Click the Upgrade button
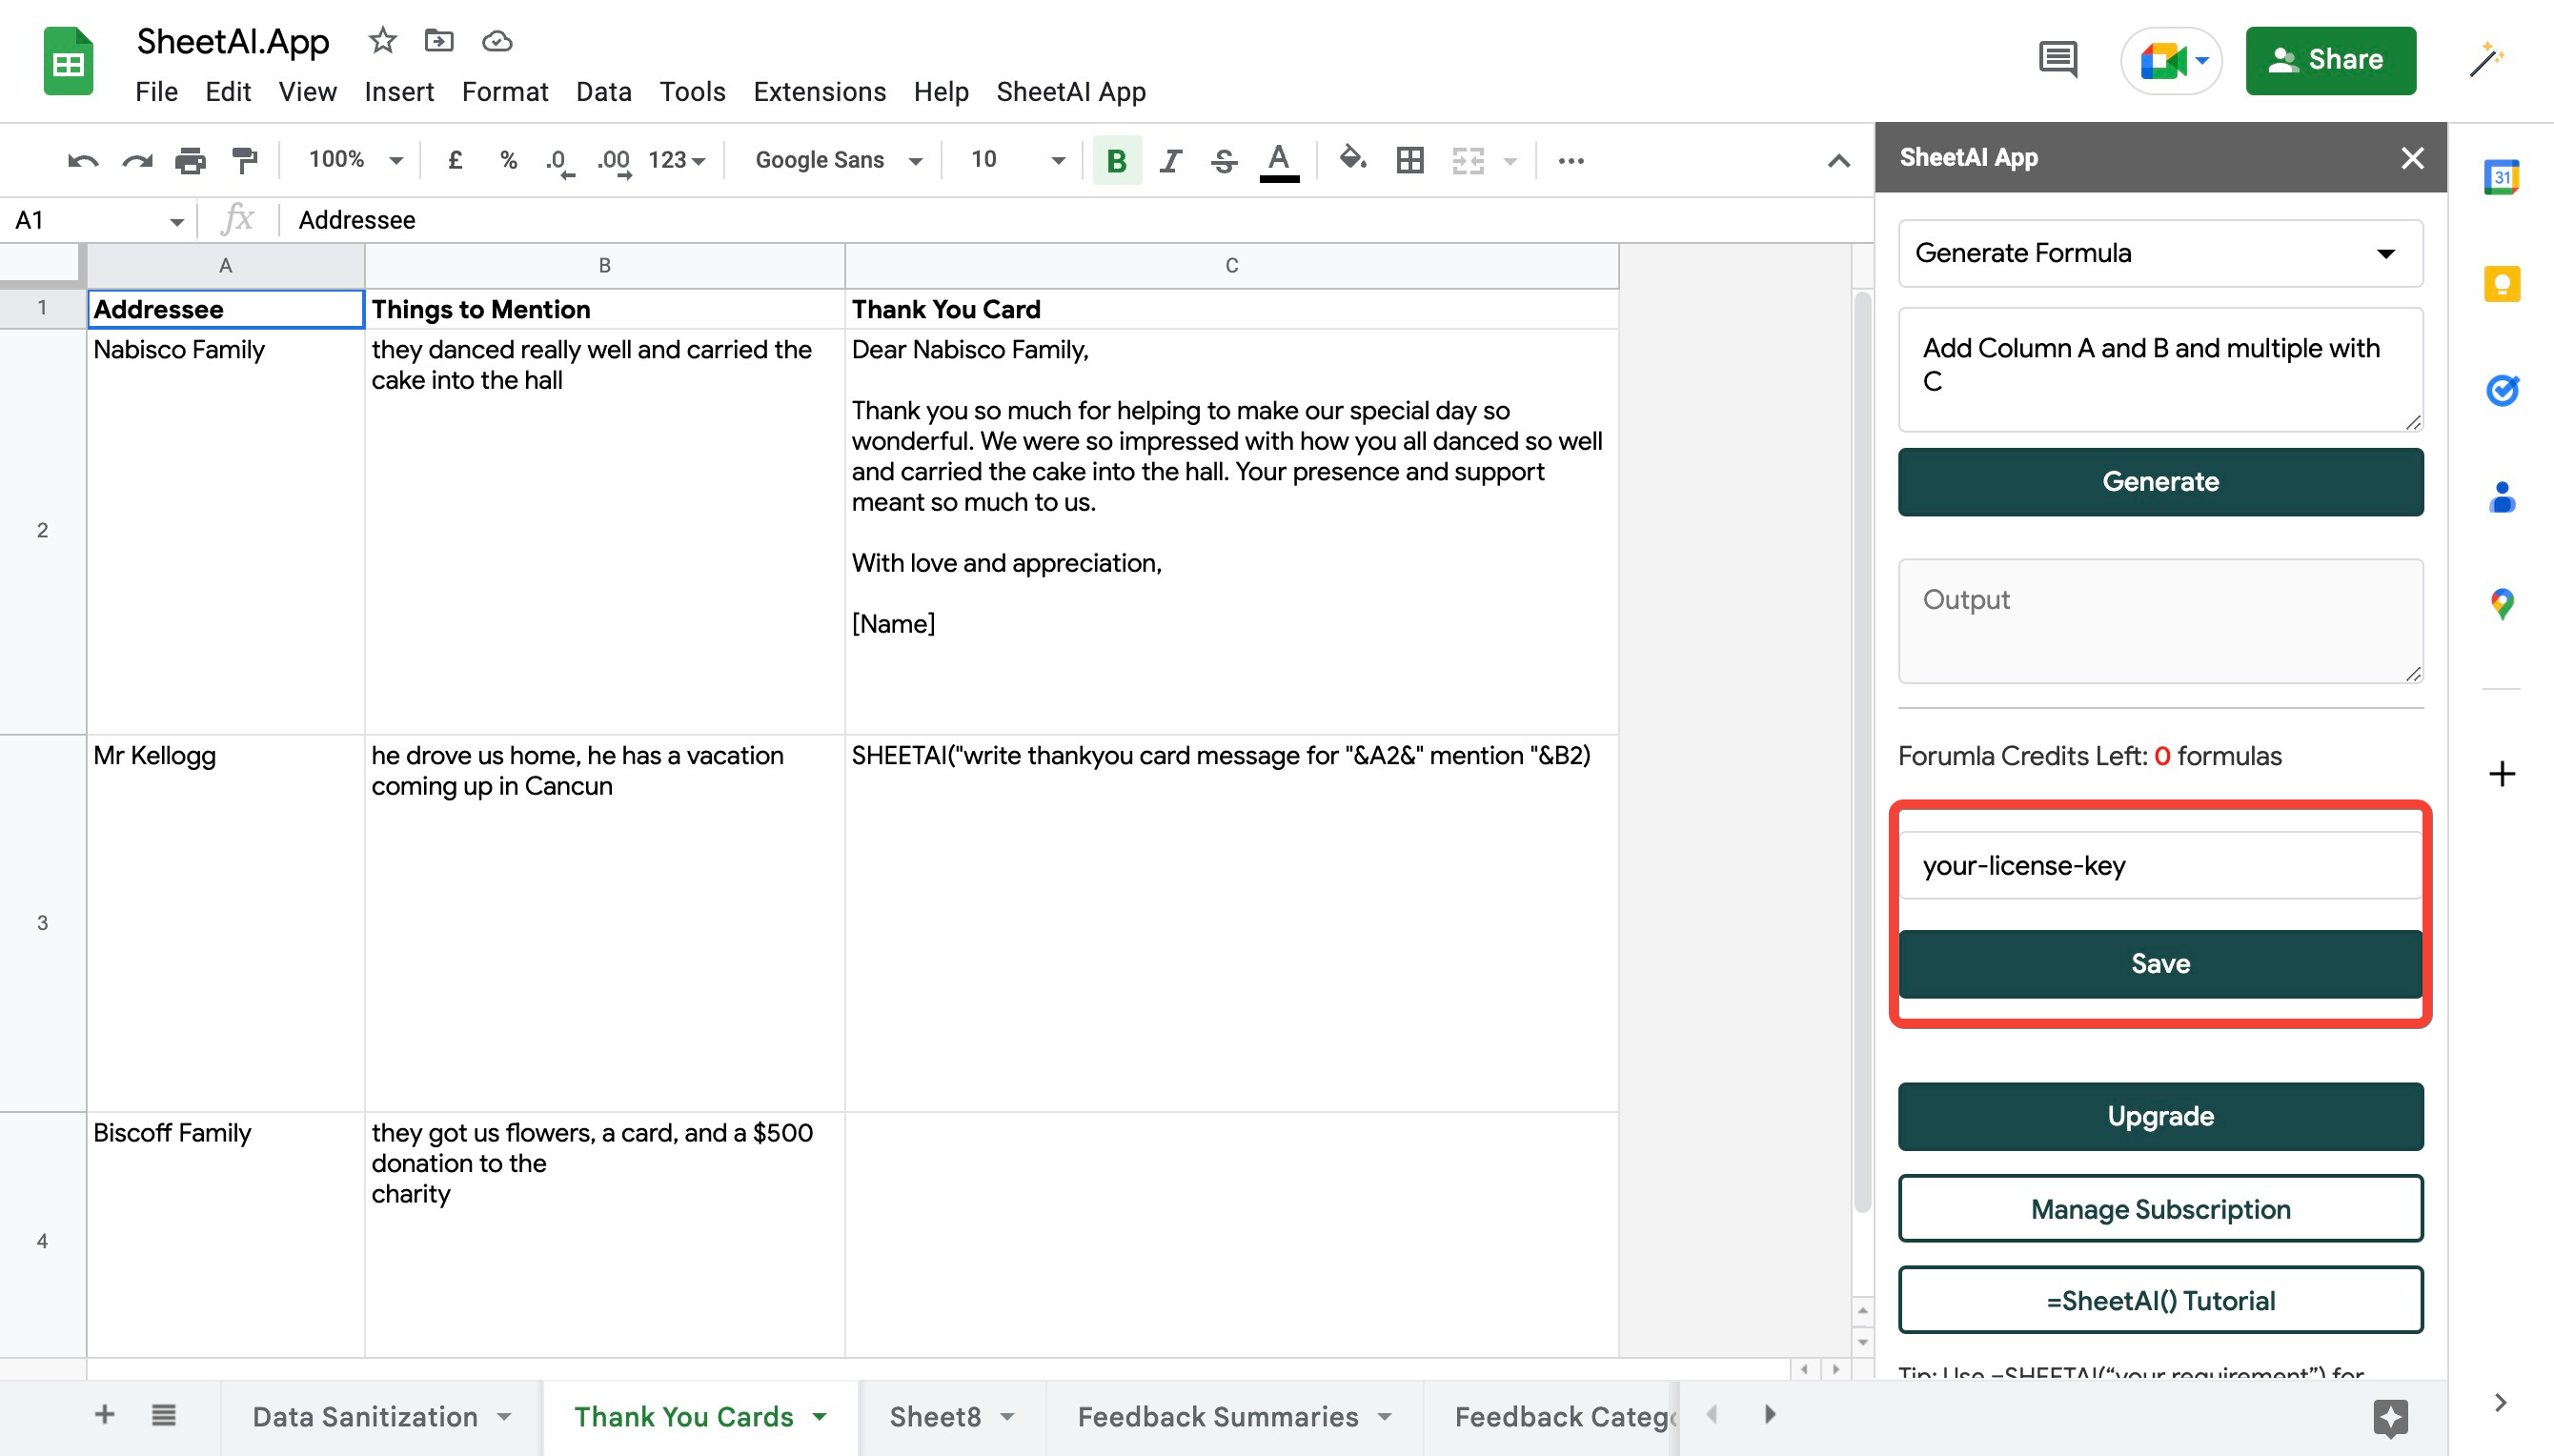Image resolution: width=2554 pixels, height=1456 pixels. [2160, 1116]
